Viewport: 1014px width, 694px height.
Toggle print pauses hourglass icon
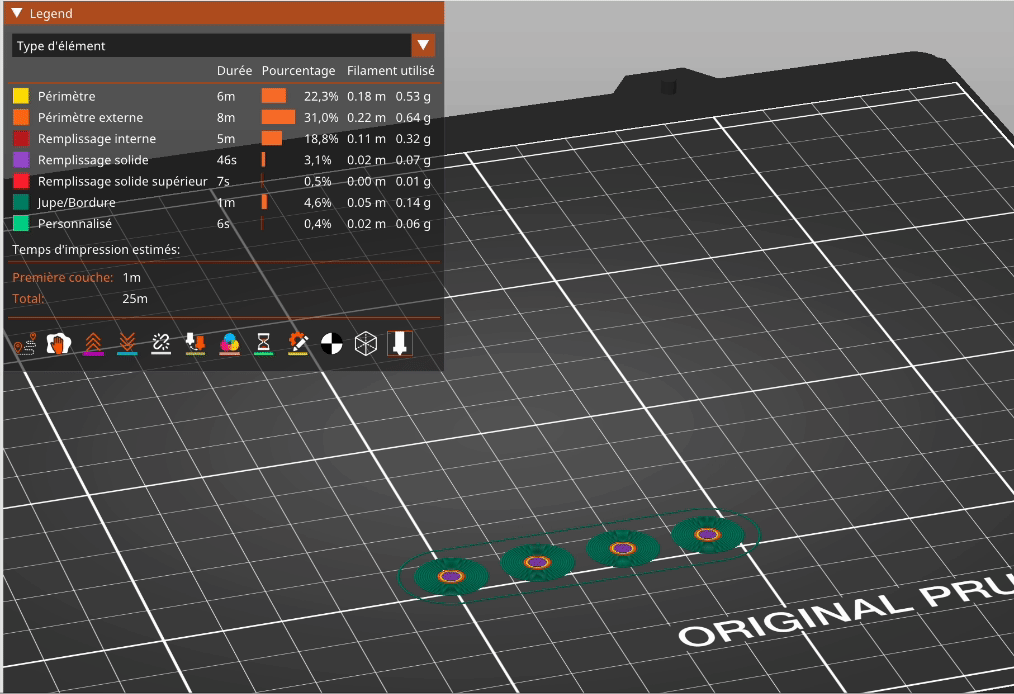pos(263,344)
